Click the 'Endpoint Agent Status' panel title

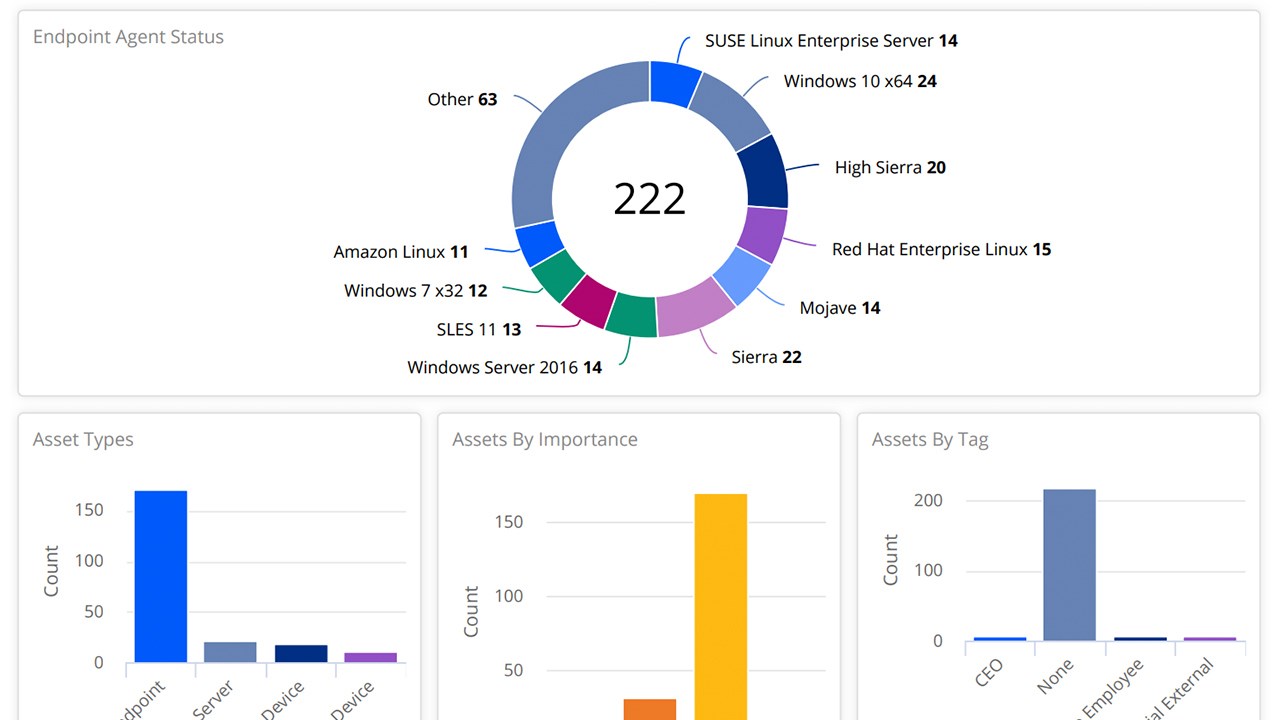click(x=128, y=37)
